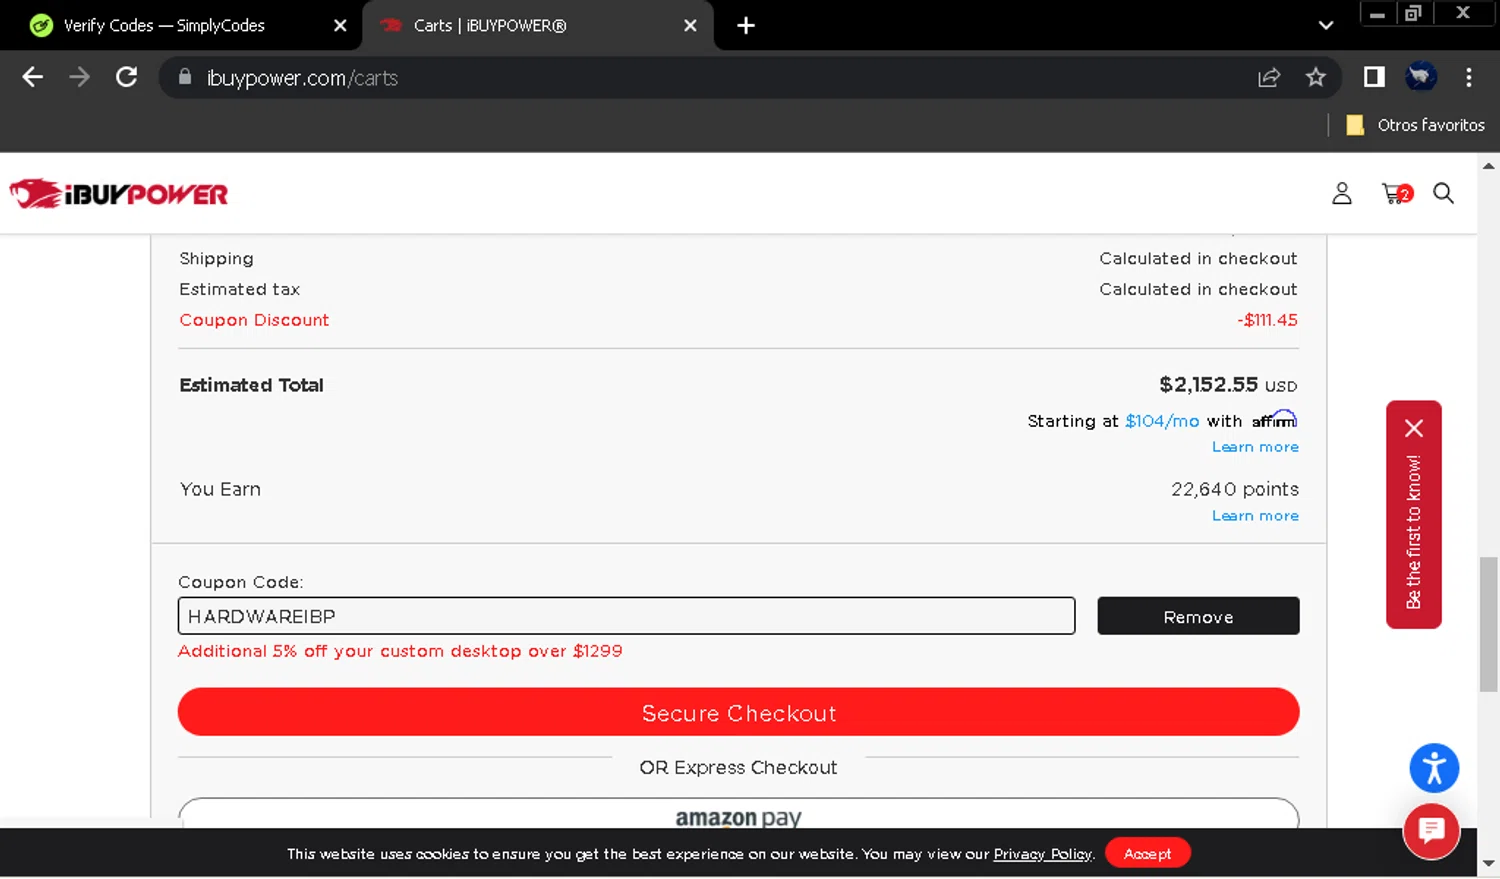Viewport: 1500px width, 879px height.
Task: Go back with the browser back arrow
Action: [33, 77]
